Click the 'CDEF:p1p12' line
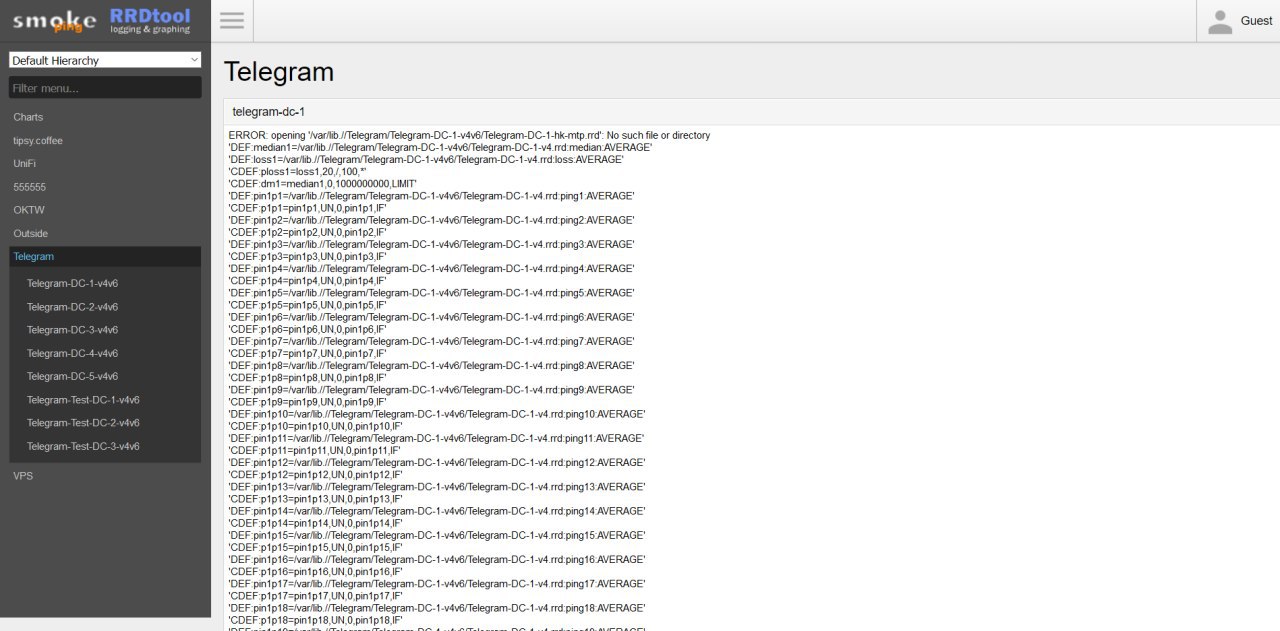Image resolution: width=1280 pixels, height=631 pixels. [315, 474]
